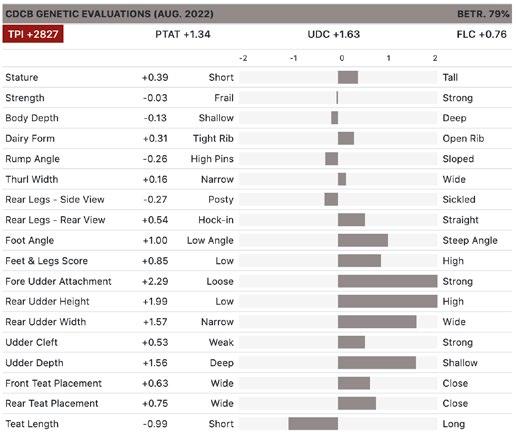Image resolution: width=516 pixels, height=436 pixels.
Task: Click the FLC +0.76 label
Action: [x=481, y=34]
